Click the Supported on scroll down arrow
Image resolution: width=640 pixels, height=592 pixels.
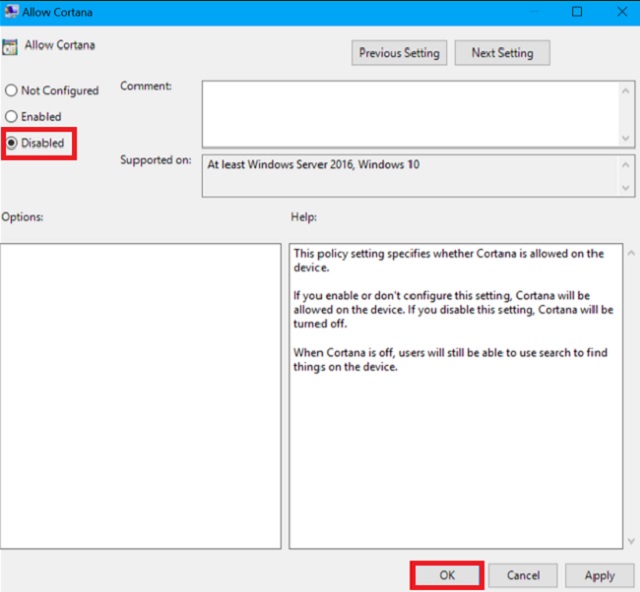[626, 188]
